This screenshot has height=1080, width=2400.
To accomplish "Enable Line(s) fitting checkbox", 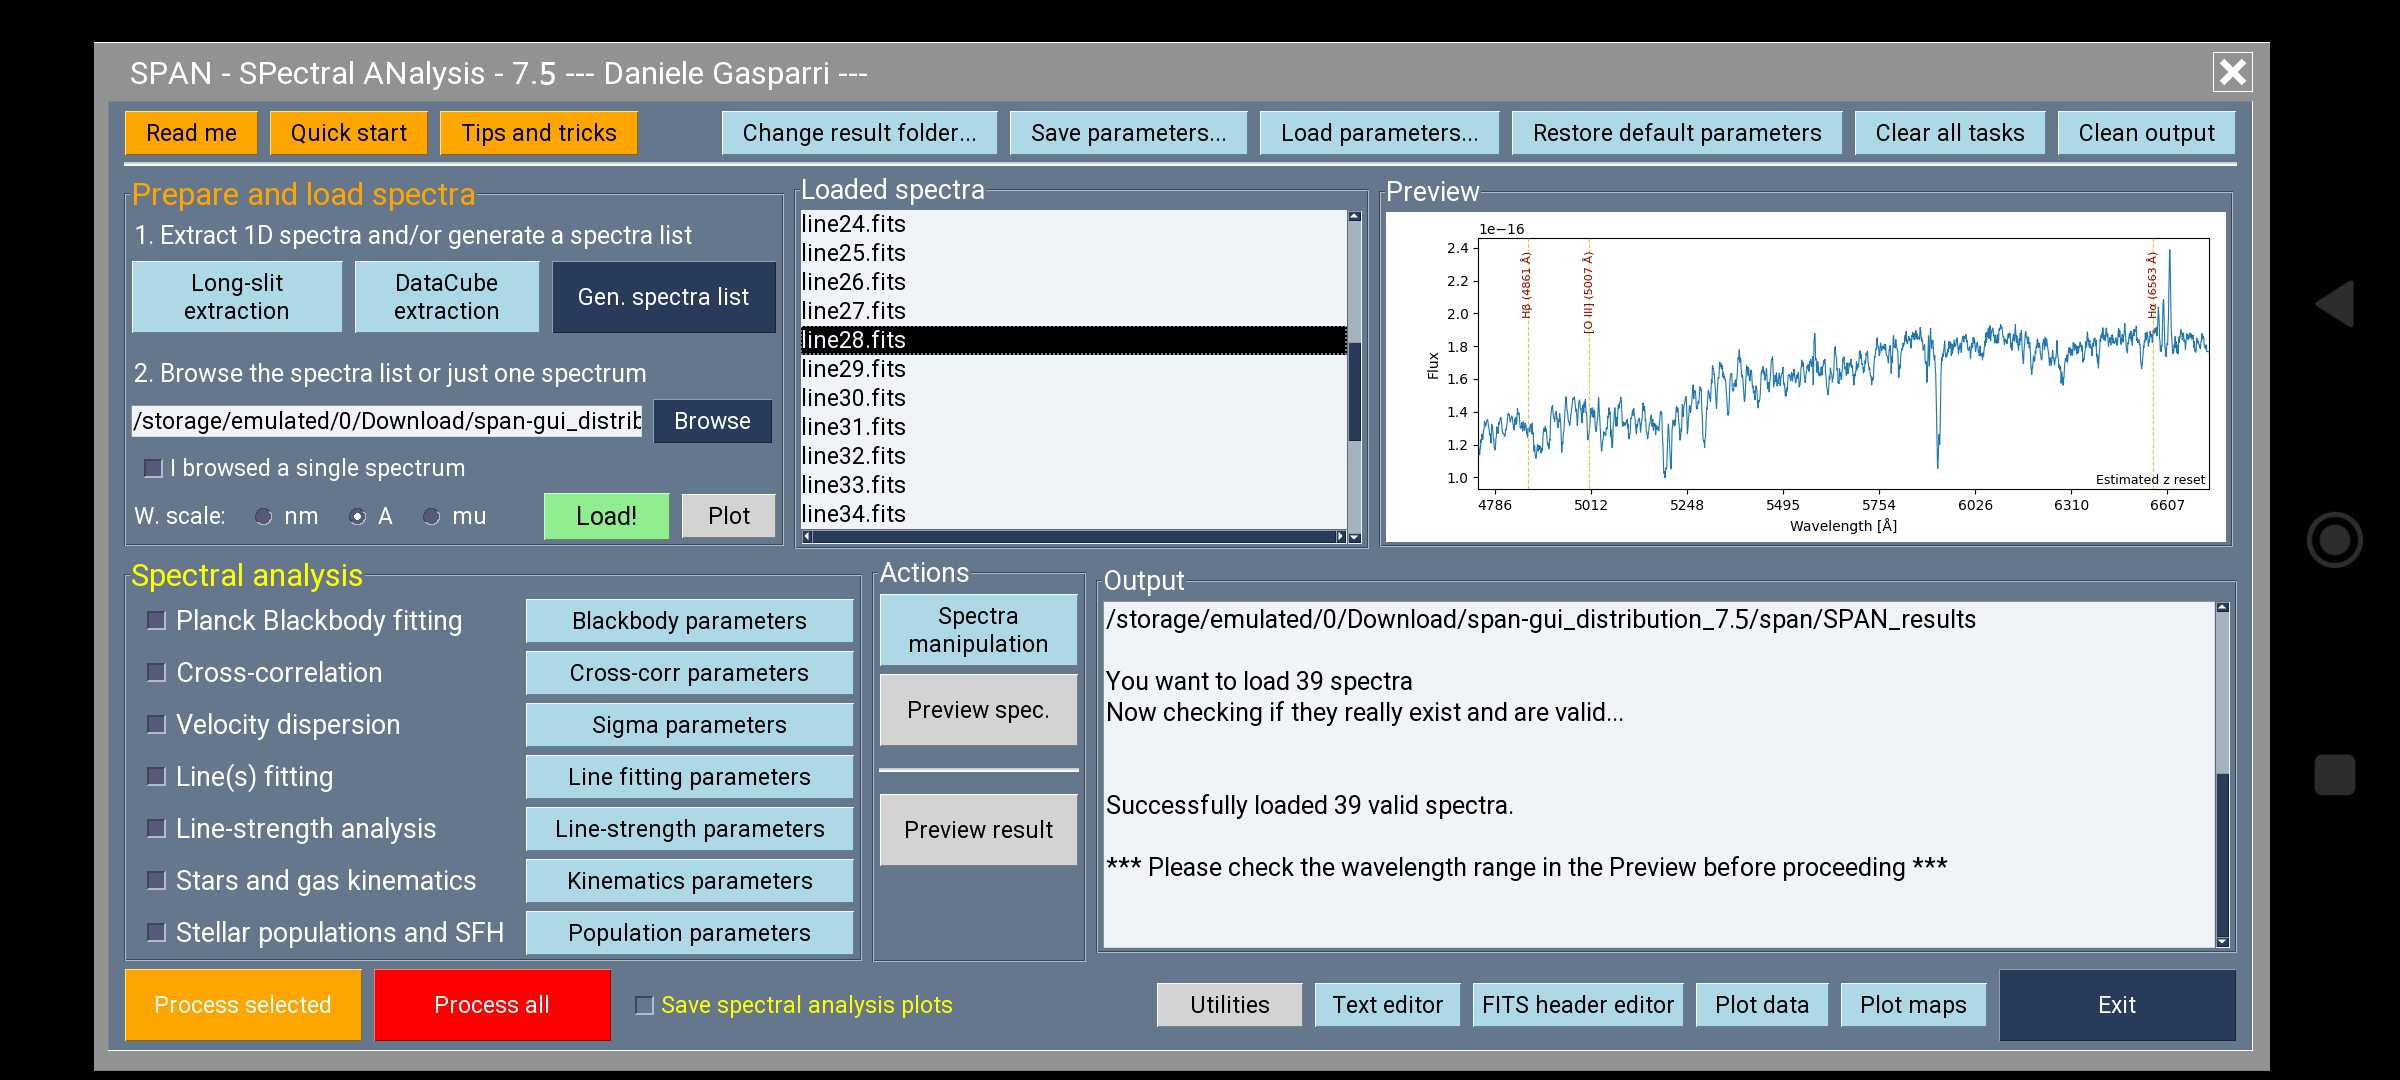I will [156, 776].
